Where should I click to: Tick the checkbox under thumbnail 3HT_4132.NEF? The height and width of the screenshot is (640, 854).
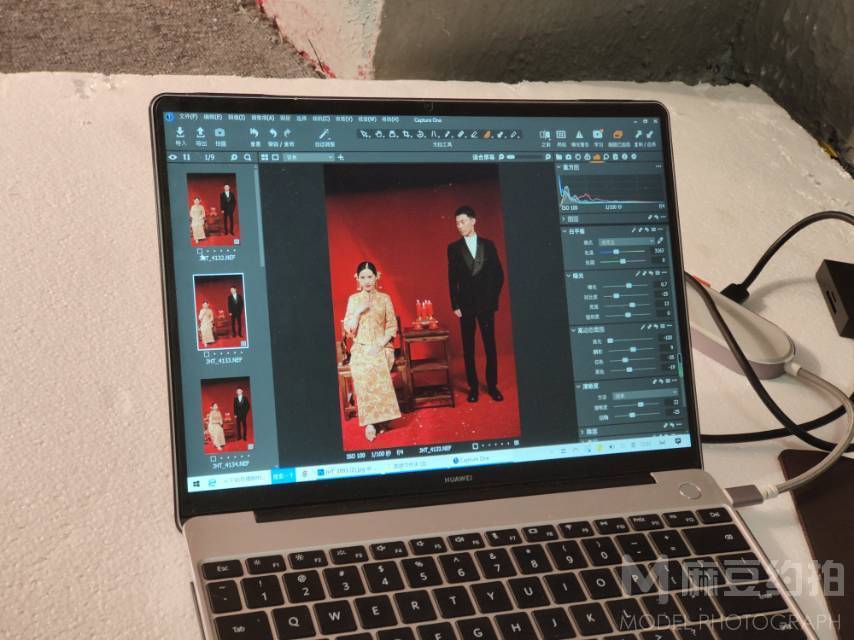pos(198,250)
